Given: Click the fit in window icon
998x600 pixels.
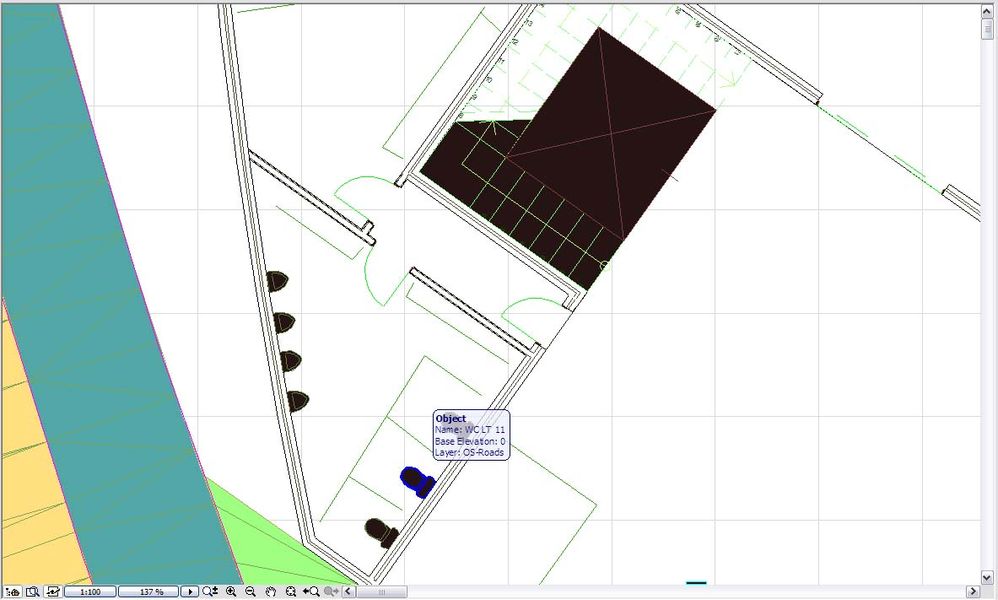Looking at the screenshot, I should (x=291, y=592).
